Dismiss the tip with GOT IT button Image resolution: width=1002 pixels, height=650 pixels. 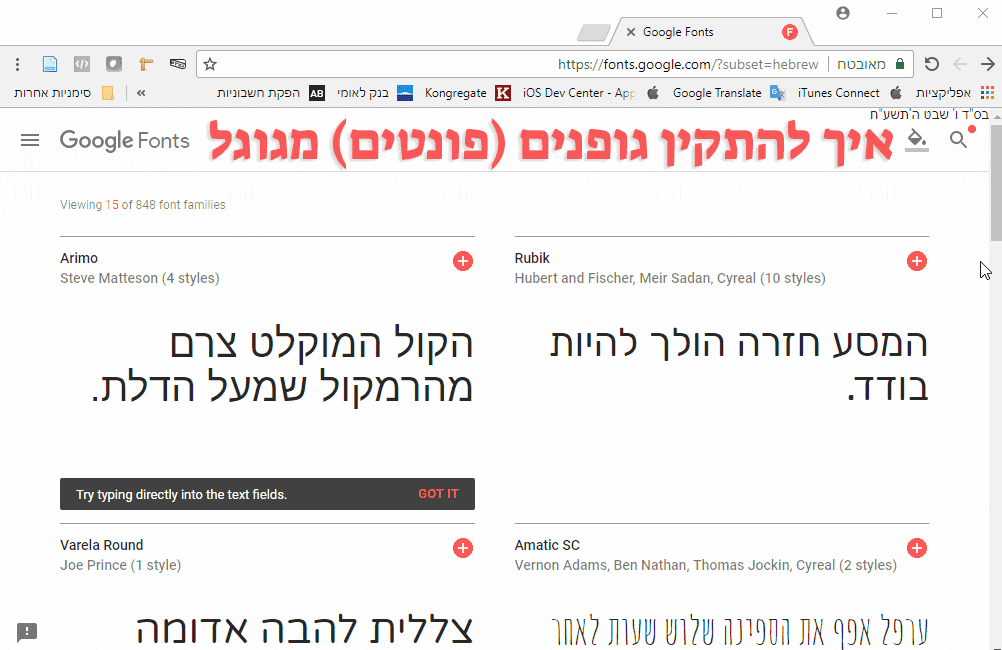(x=438, y=493)
